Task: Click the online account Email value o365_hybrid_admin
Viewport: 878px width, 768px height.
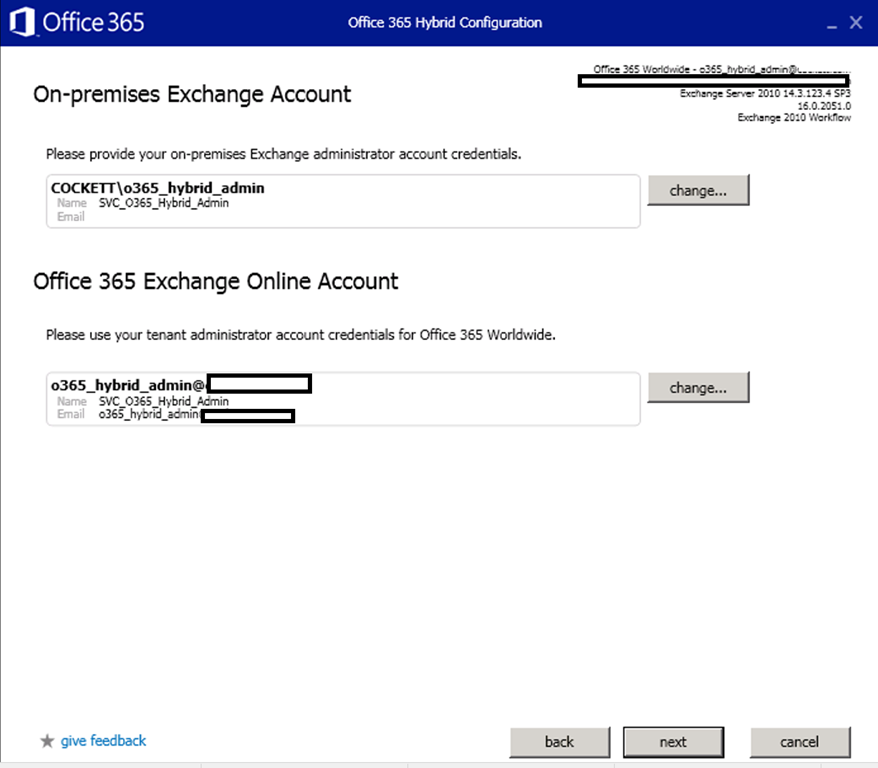Action: click(150, 414)
